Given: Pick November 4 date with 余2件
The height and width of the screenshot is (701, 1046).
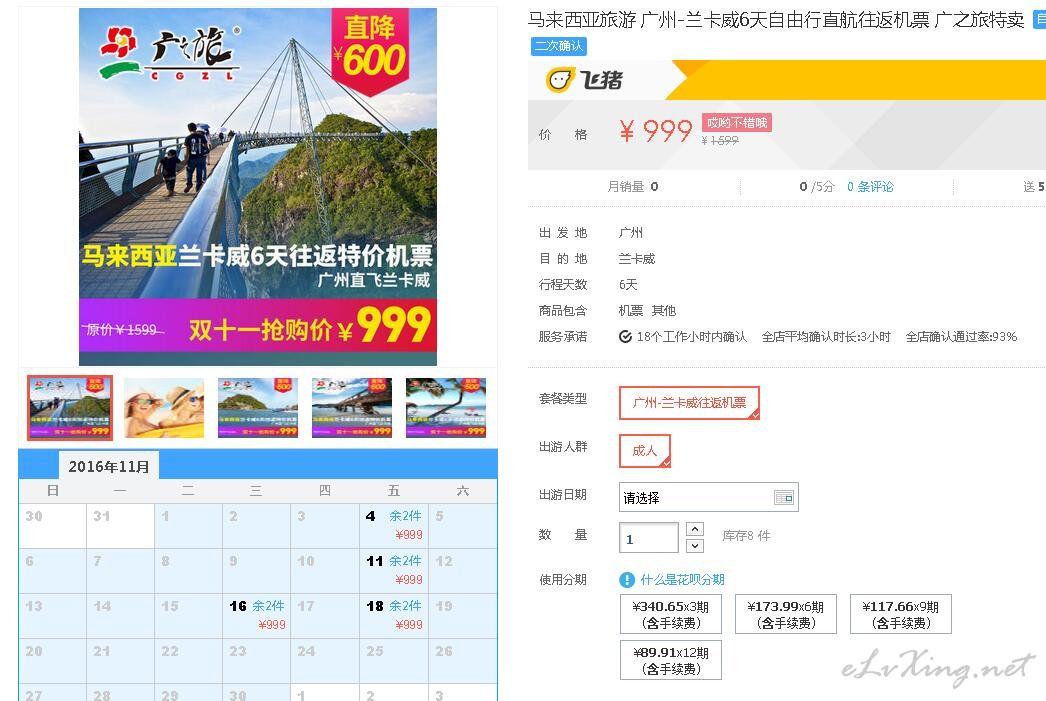Looking at the screenshot, I should click(394, 525).
